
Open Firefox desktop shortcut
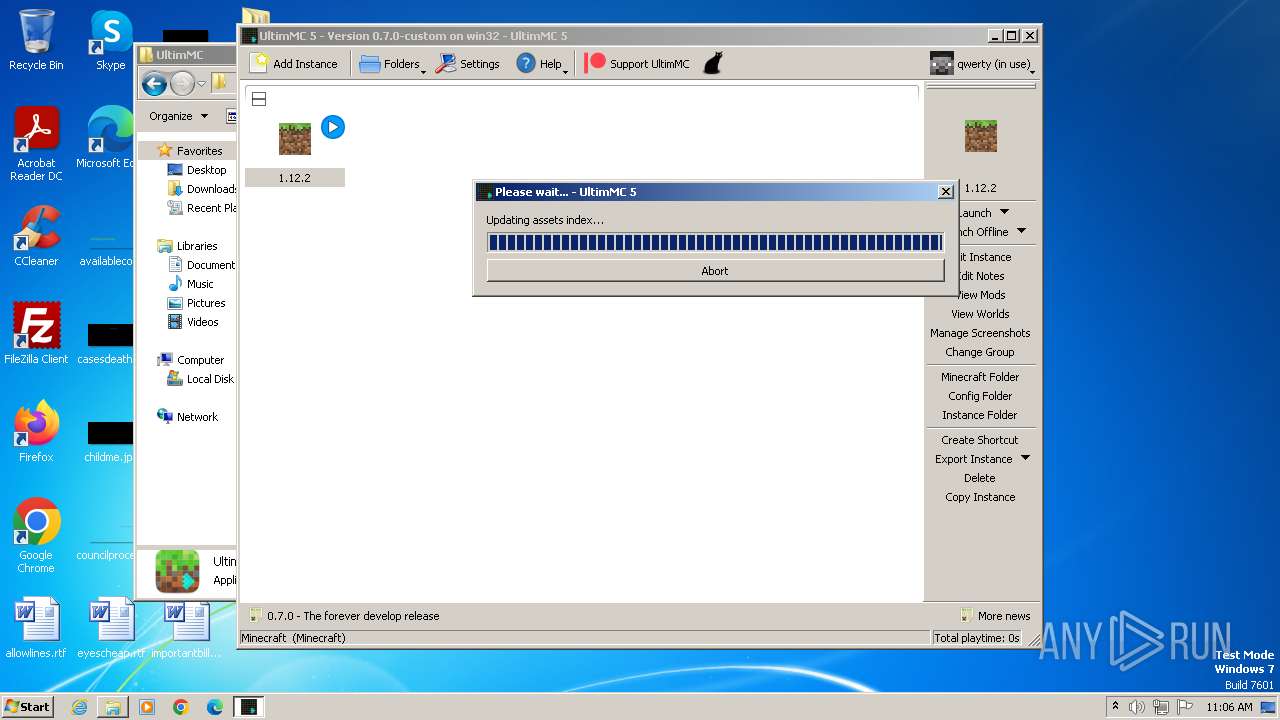click(x=36, y=431)
